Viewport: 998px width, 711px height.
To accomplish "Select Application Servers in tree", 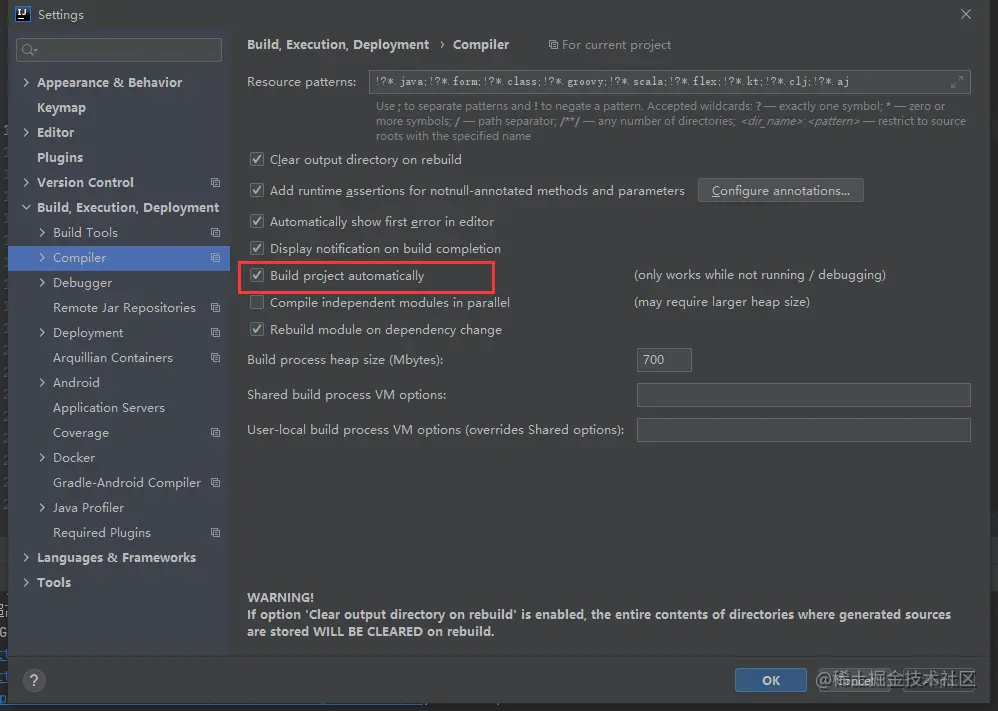I will click(109, 408).
